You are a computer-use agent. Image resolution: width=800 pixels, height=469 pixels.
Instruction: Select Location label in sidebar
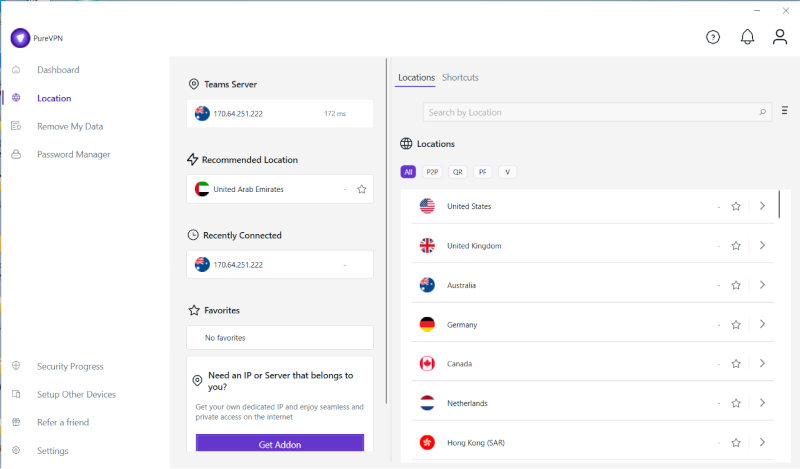coord(54,98)
